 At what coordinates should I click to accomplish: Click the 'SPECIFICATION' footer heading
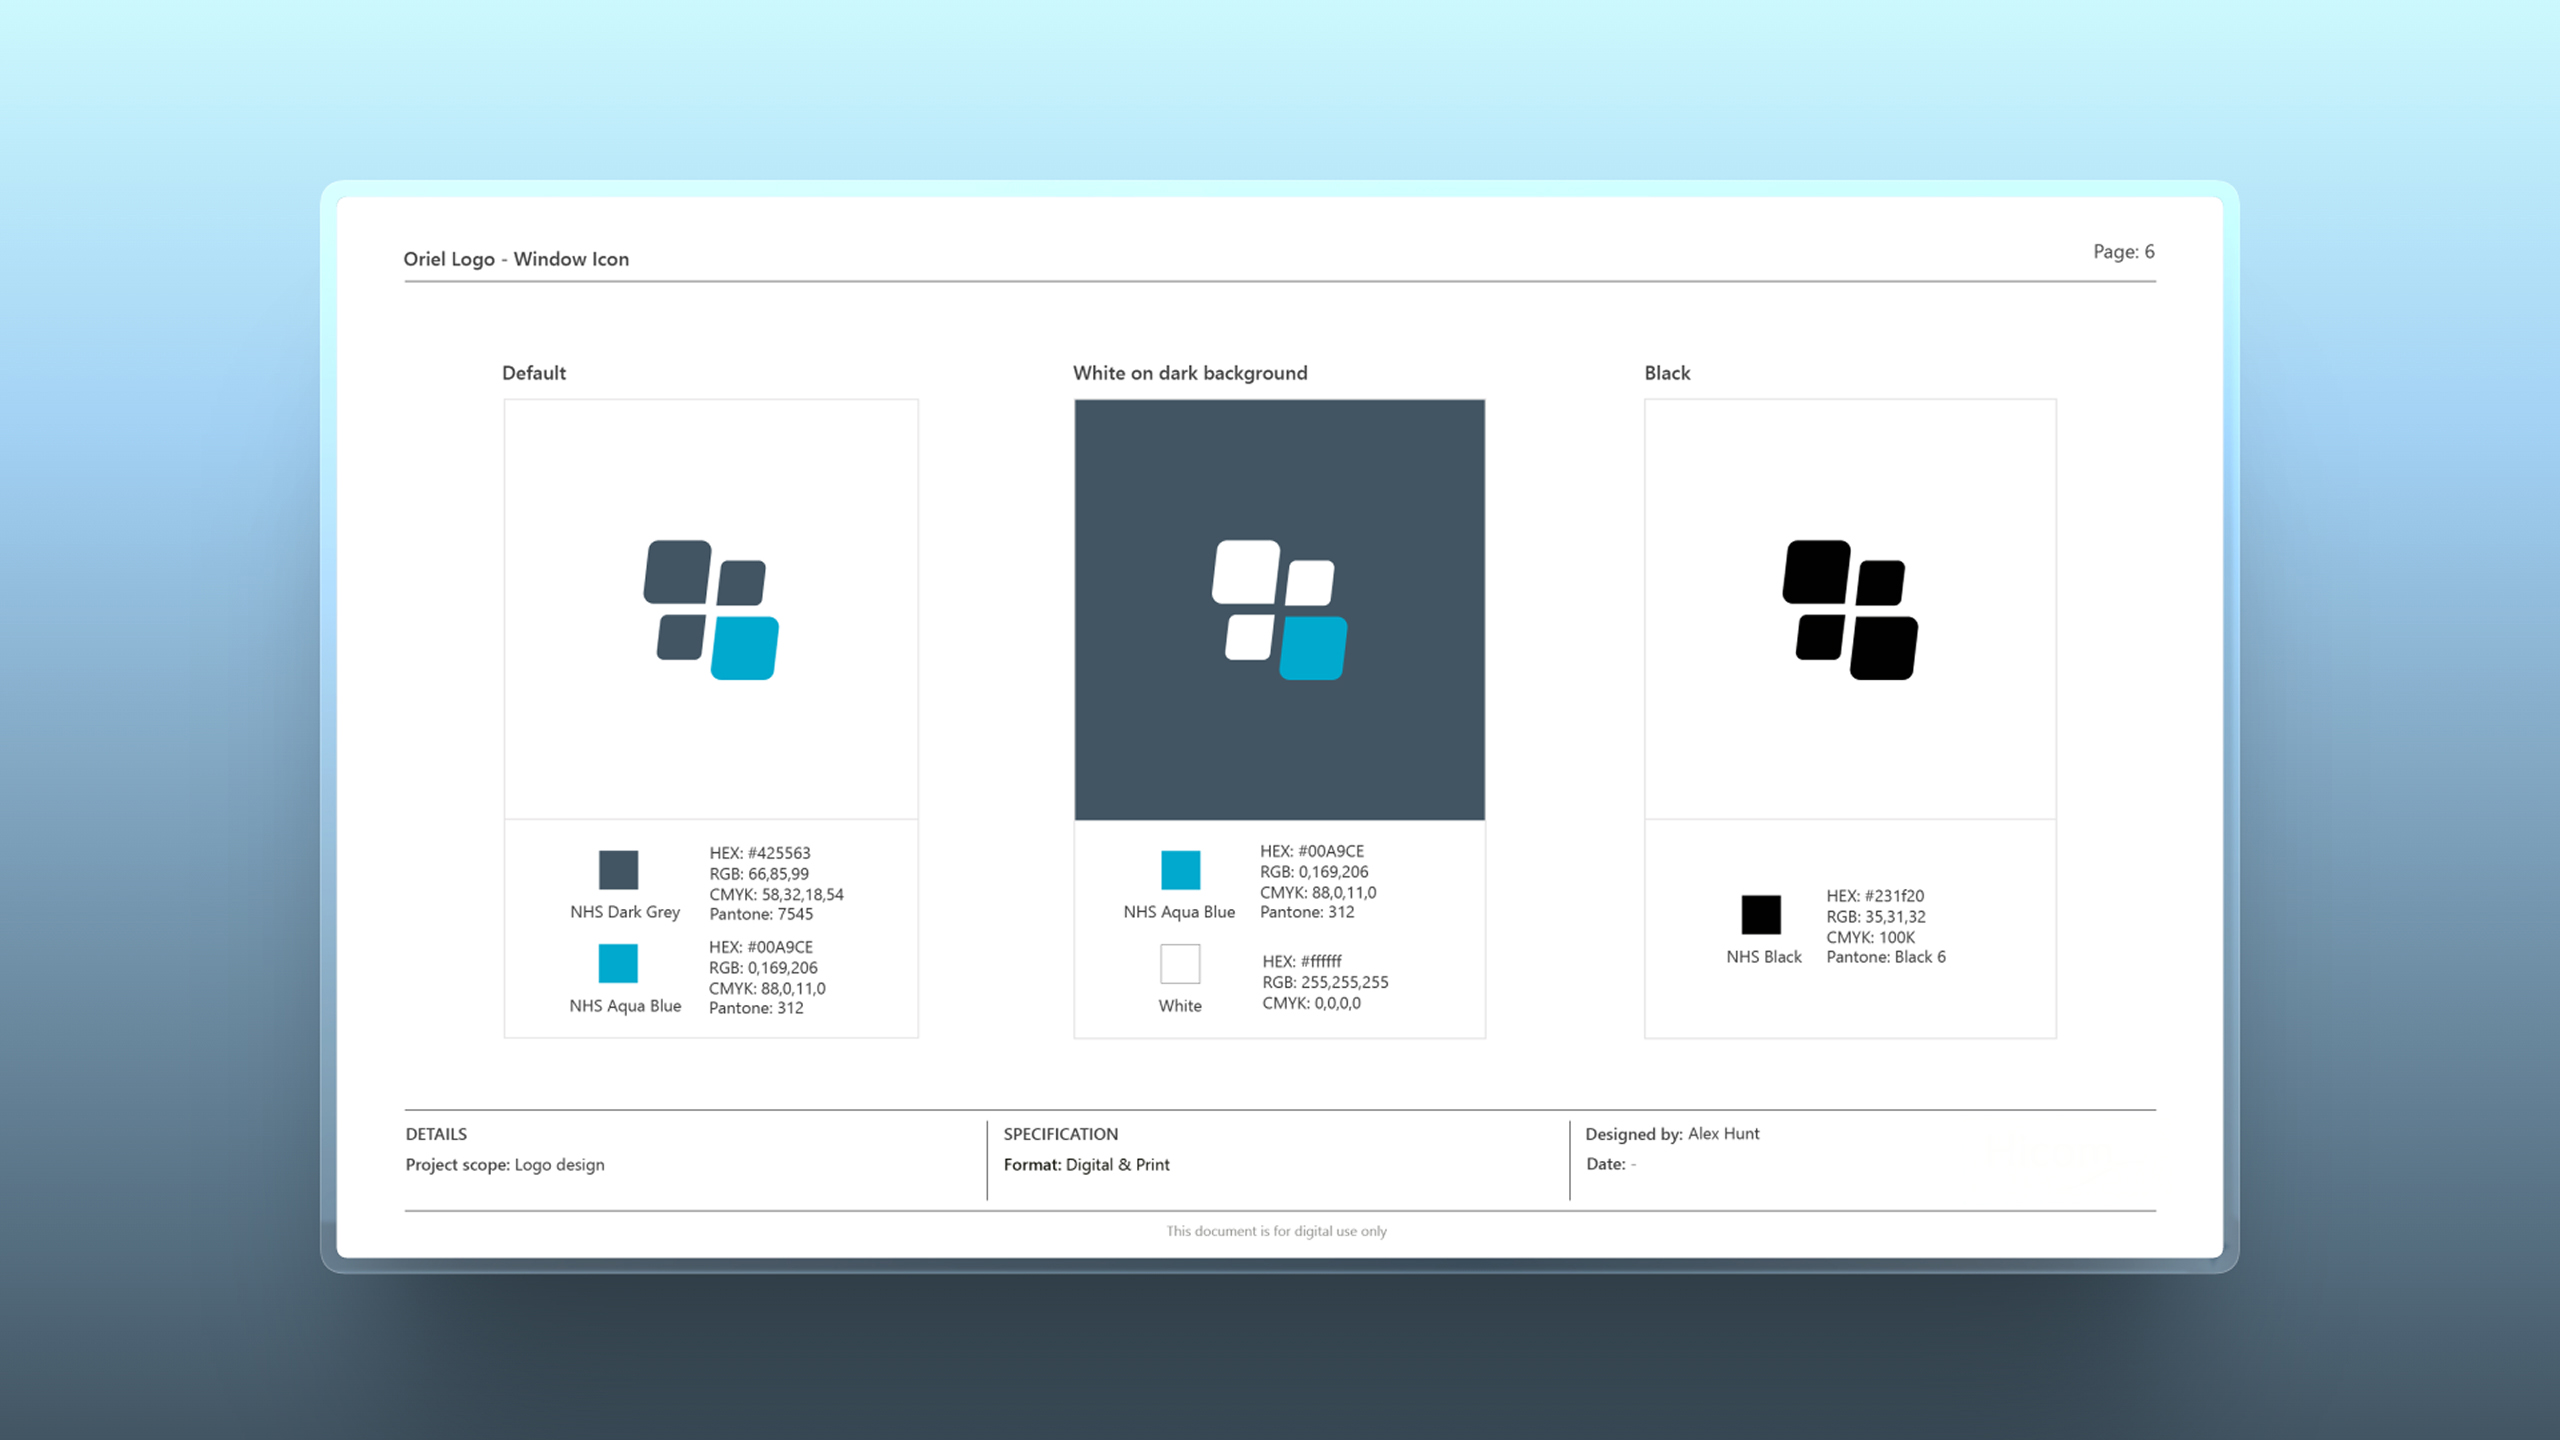click(x=1061, y=1134)
